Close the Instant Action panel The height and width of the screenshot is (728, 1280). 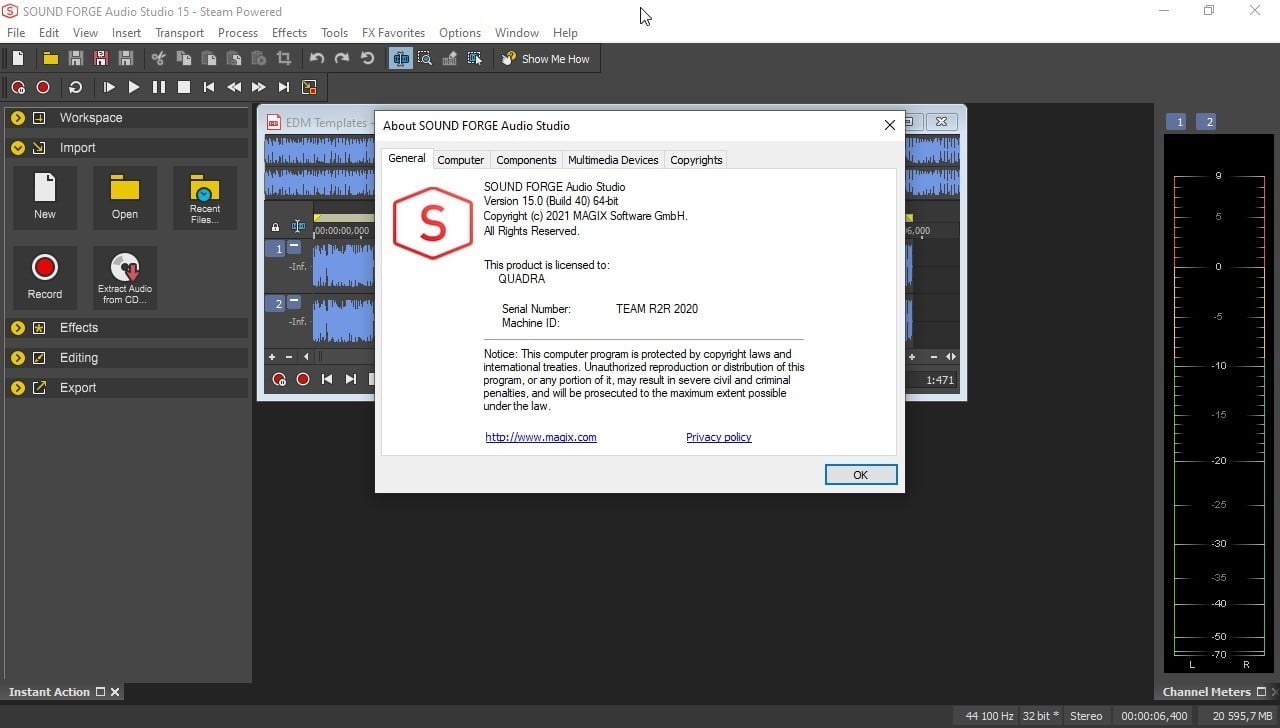click(115, 692)
